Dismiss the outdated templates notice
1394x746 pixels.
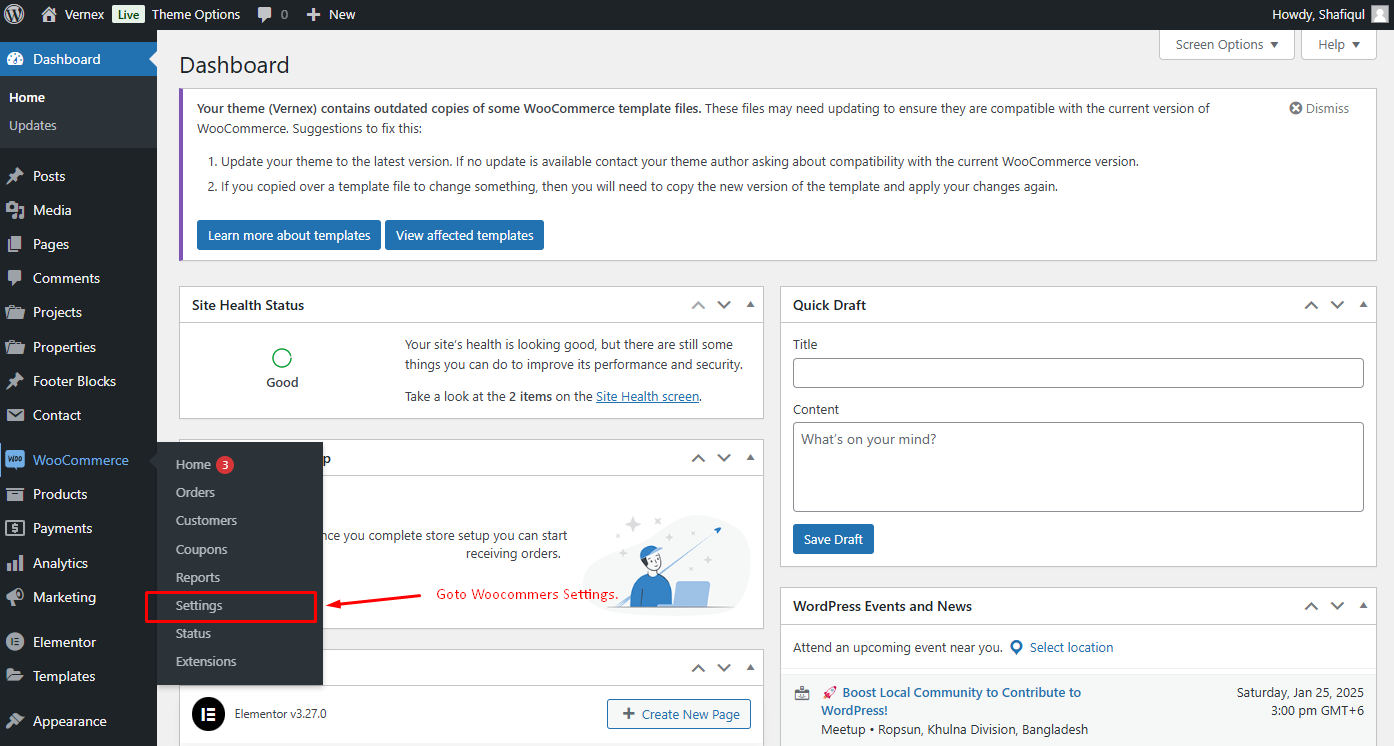(x=1319, y=108)
